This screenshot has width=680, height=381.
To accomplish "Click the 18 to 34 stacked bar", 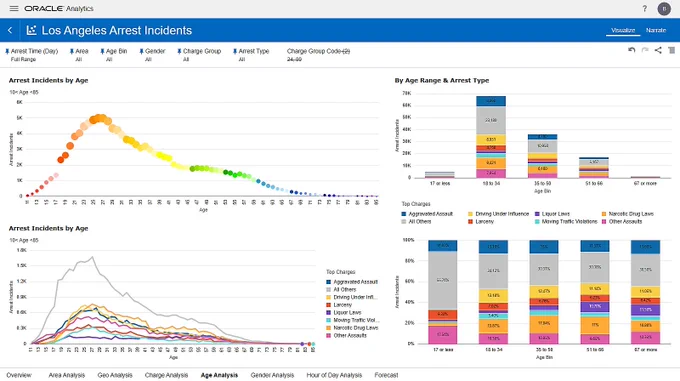I will coord(491,137).
